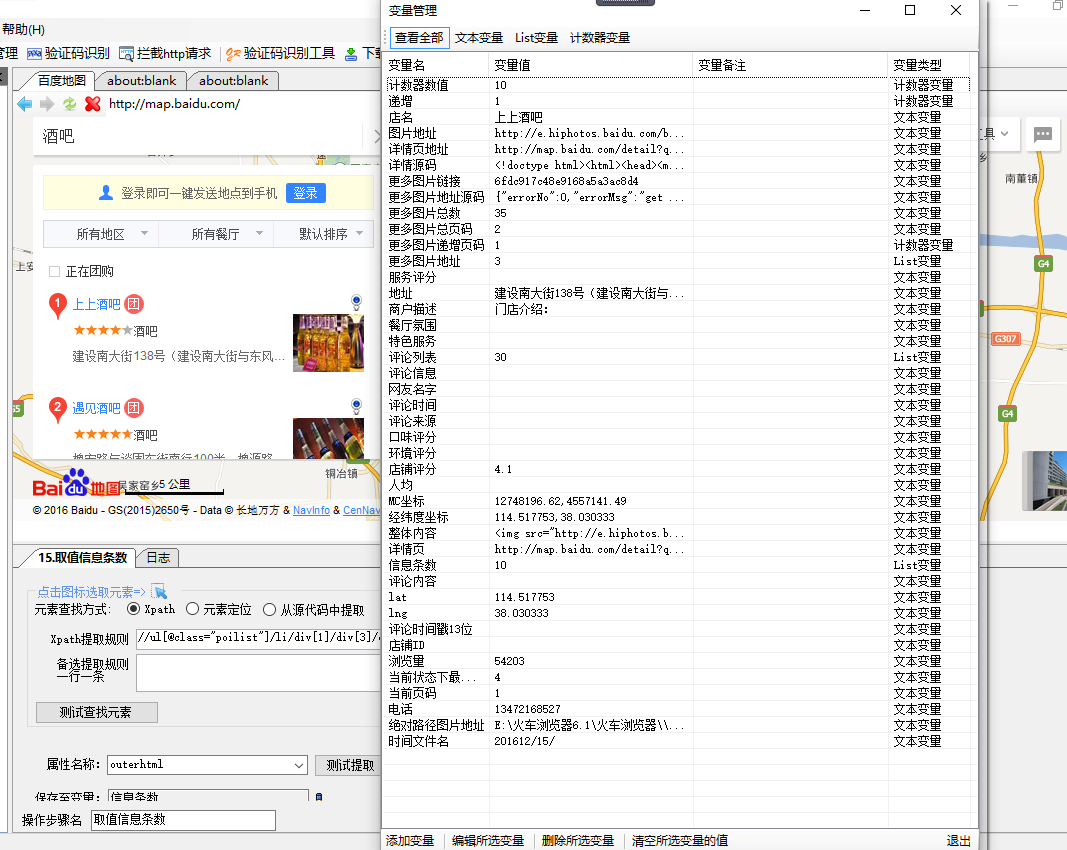Open the 验证码识别工具 toolbar item
This screenshot has height=850, width=1067.
click(x=280, y=53)
